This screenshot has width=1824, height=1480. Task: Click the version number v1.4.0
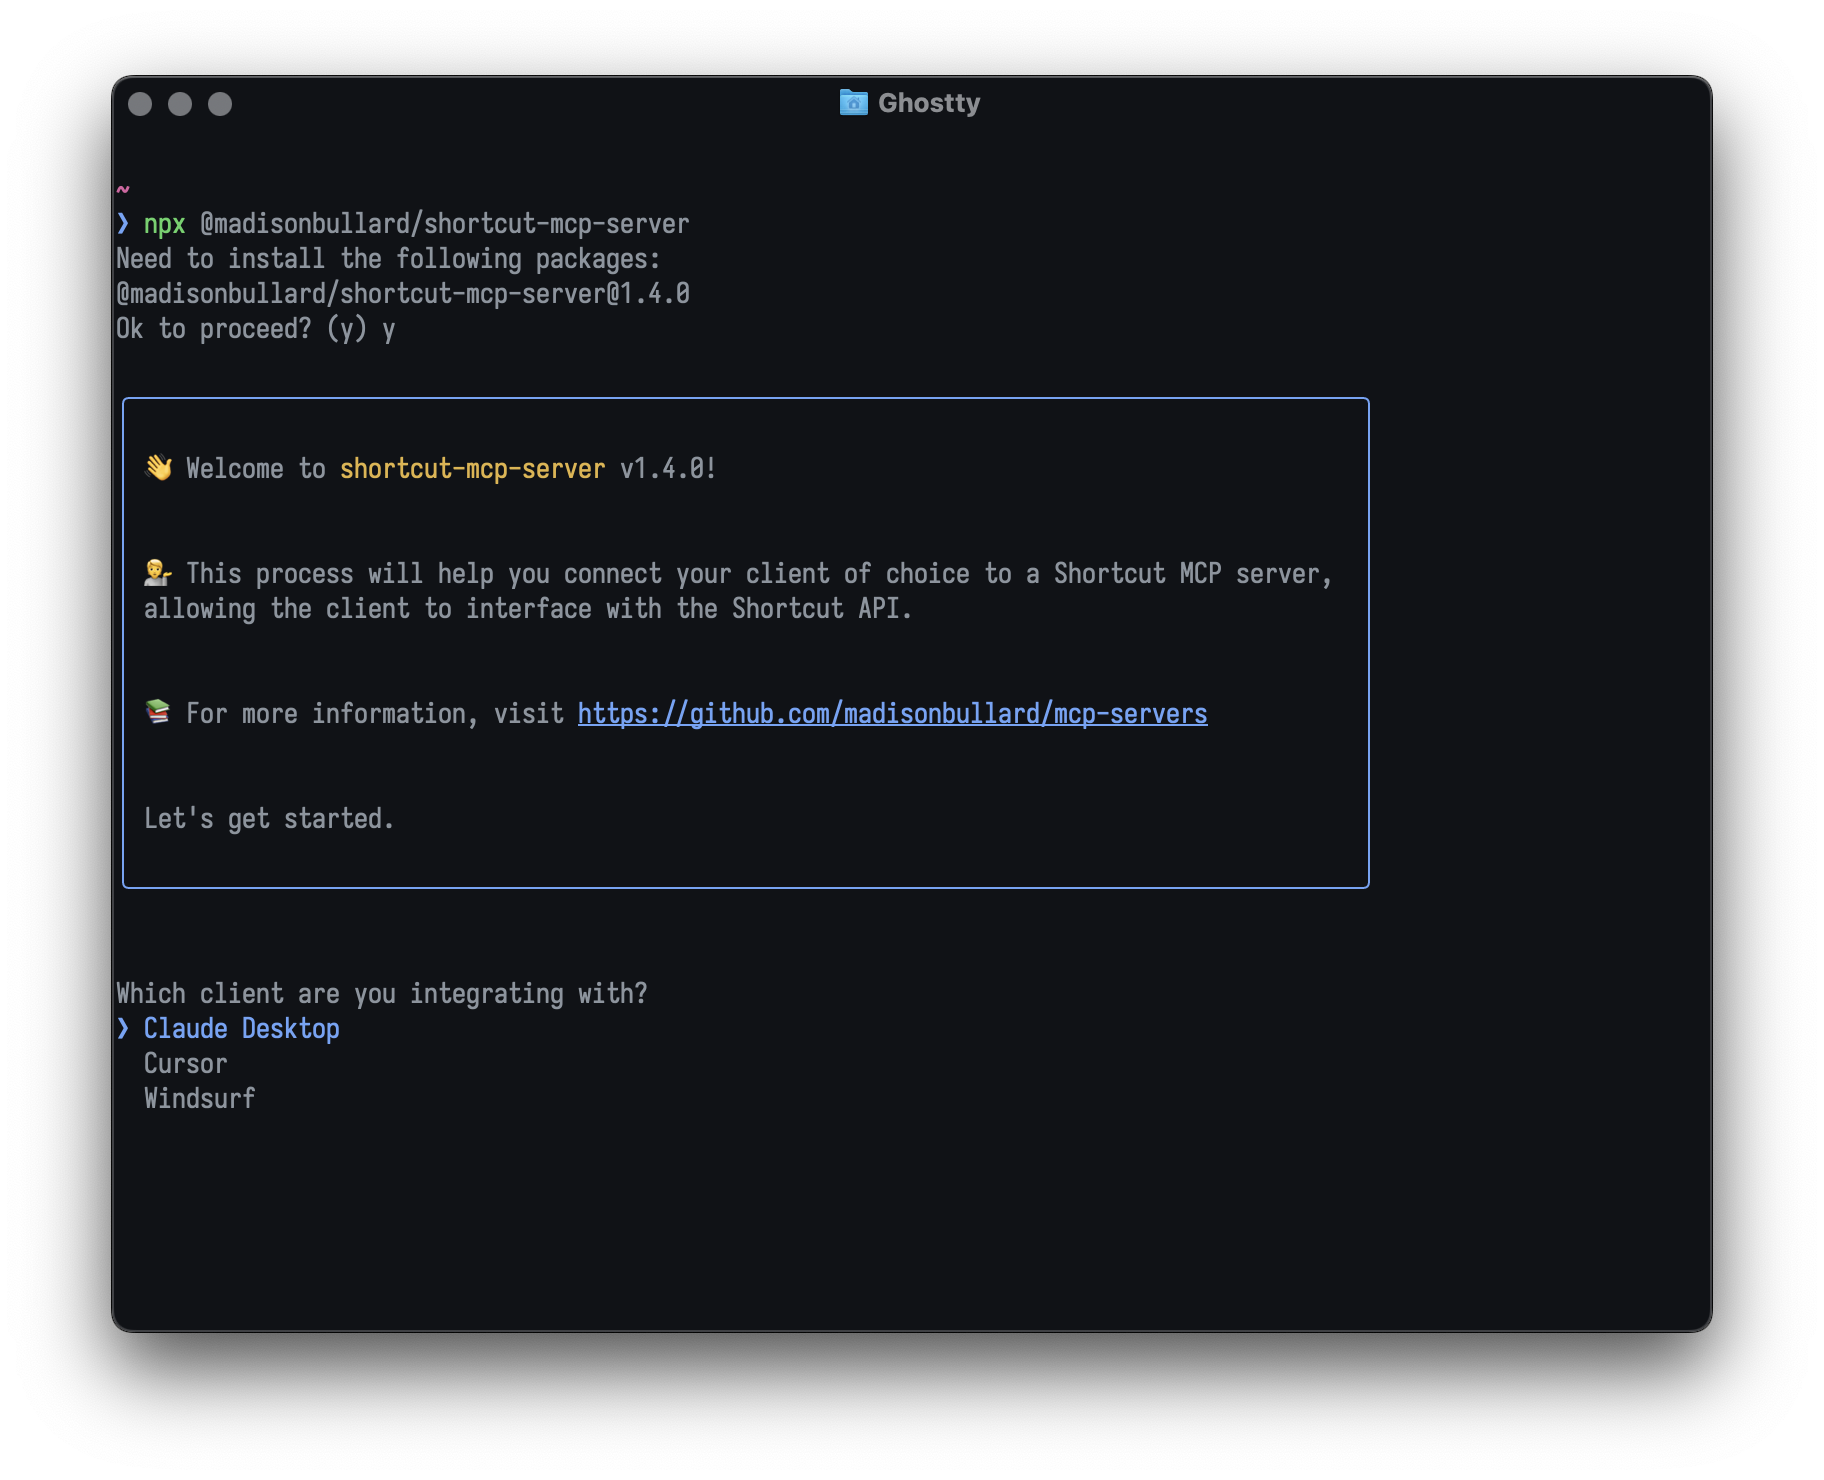point(661,468)
